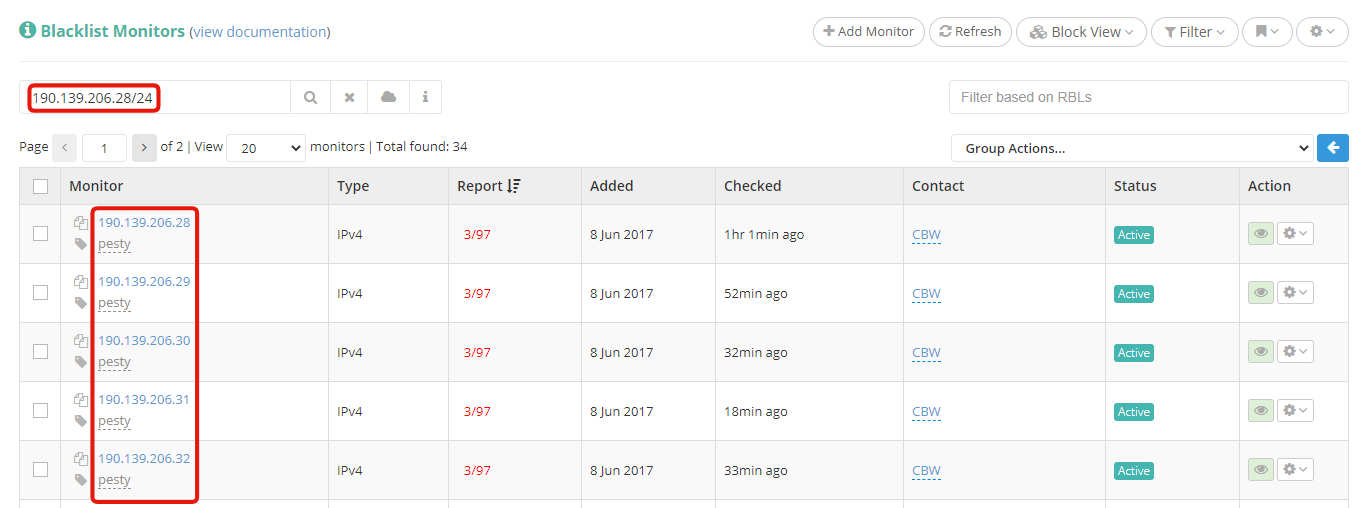1368x508 pixels.
Task: Open the Block View menu
Action: [1080, 32]
